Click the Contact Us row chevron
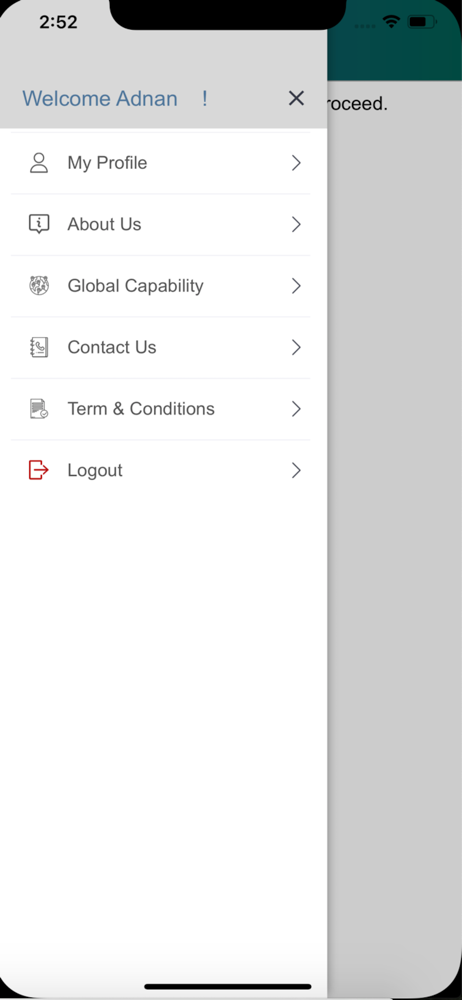462x1000 pixels. click(x=296, y=348)
